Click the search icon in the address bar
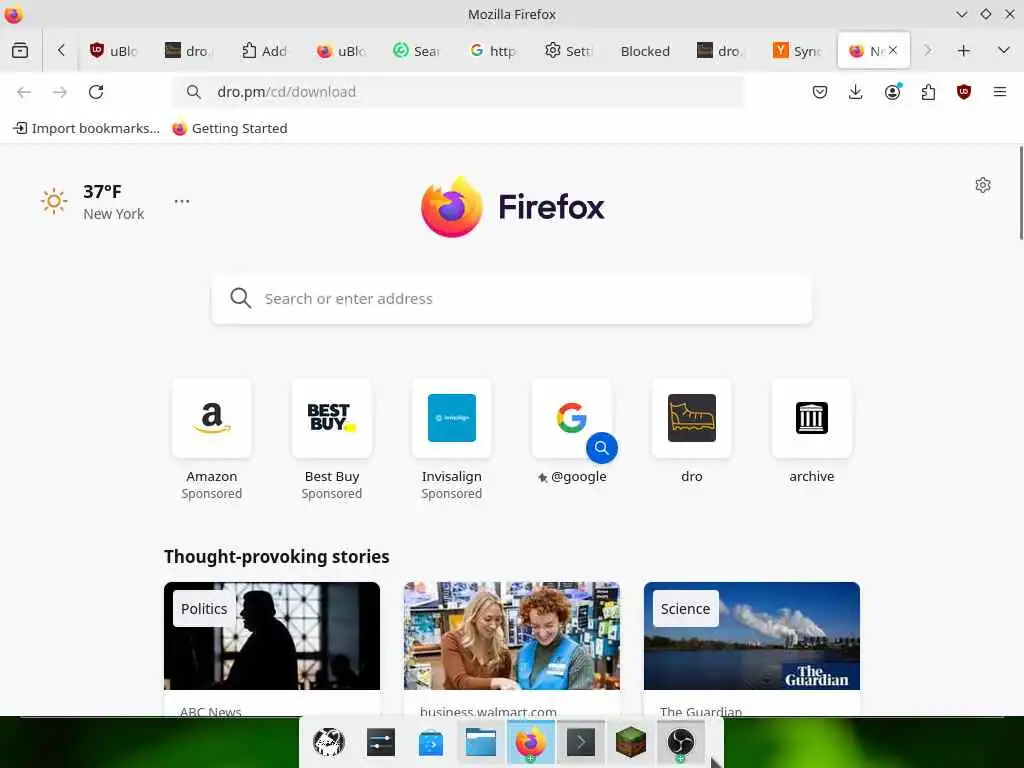 193,92
